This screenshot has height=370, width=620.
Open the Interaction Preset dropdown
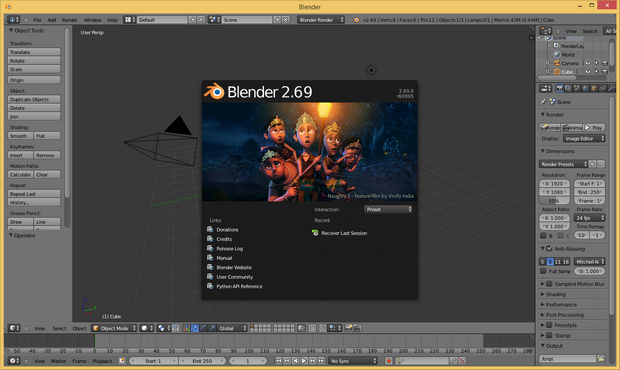(x=388, y=209)
